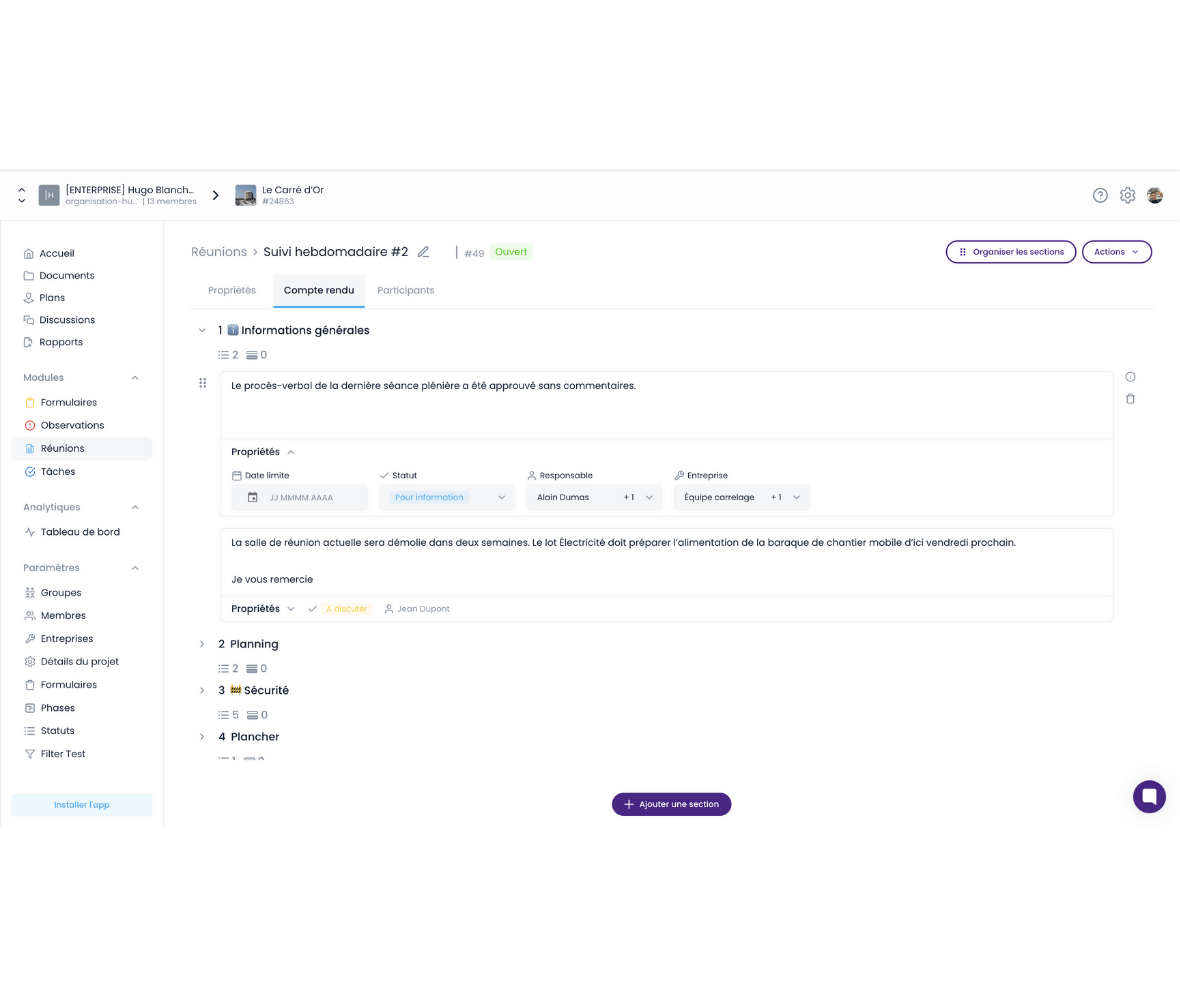This screenshot has height=996, width=1180.
Task: Collapse the Modules sidebar group
Action: 137,377
